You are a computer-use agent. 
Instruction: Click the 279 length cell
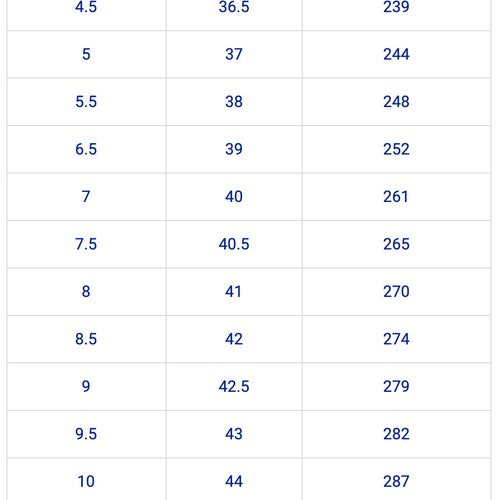[x=396, y=387]
